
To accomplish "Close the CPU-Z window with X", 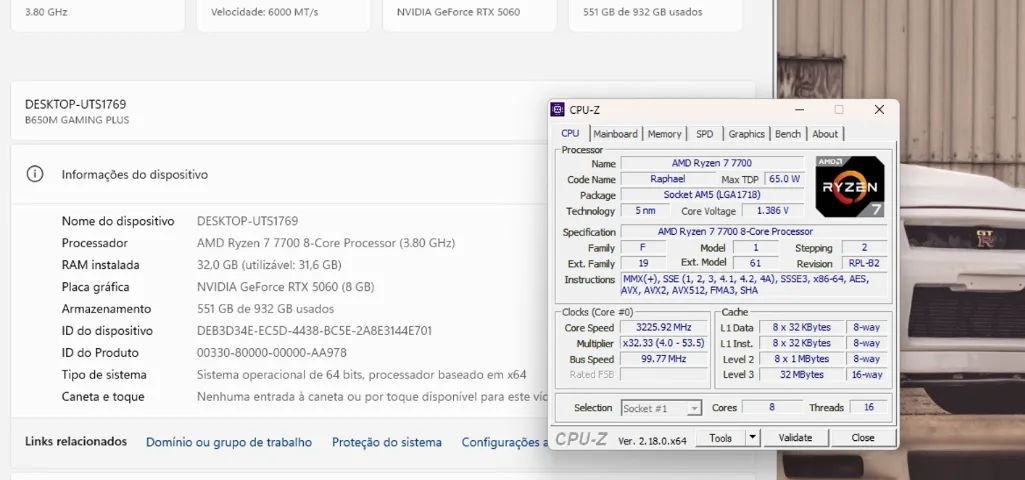I will click(879, 110).
